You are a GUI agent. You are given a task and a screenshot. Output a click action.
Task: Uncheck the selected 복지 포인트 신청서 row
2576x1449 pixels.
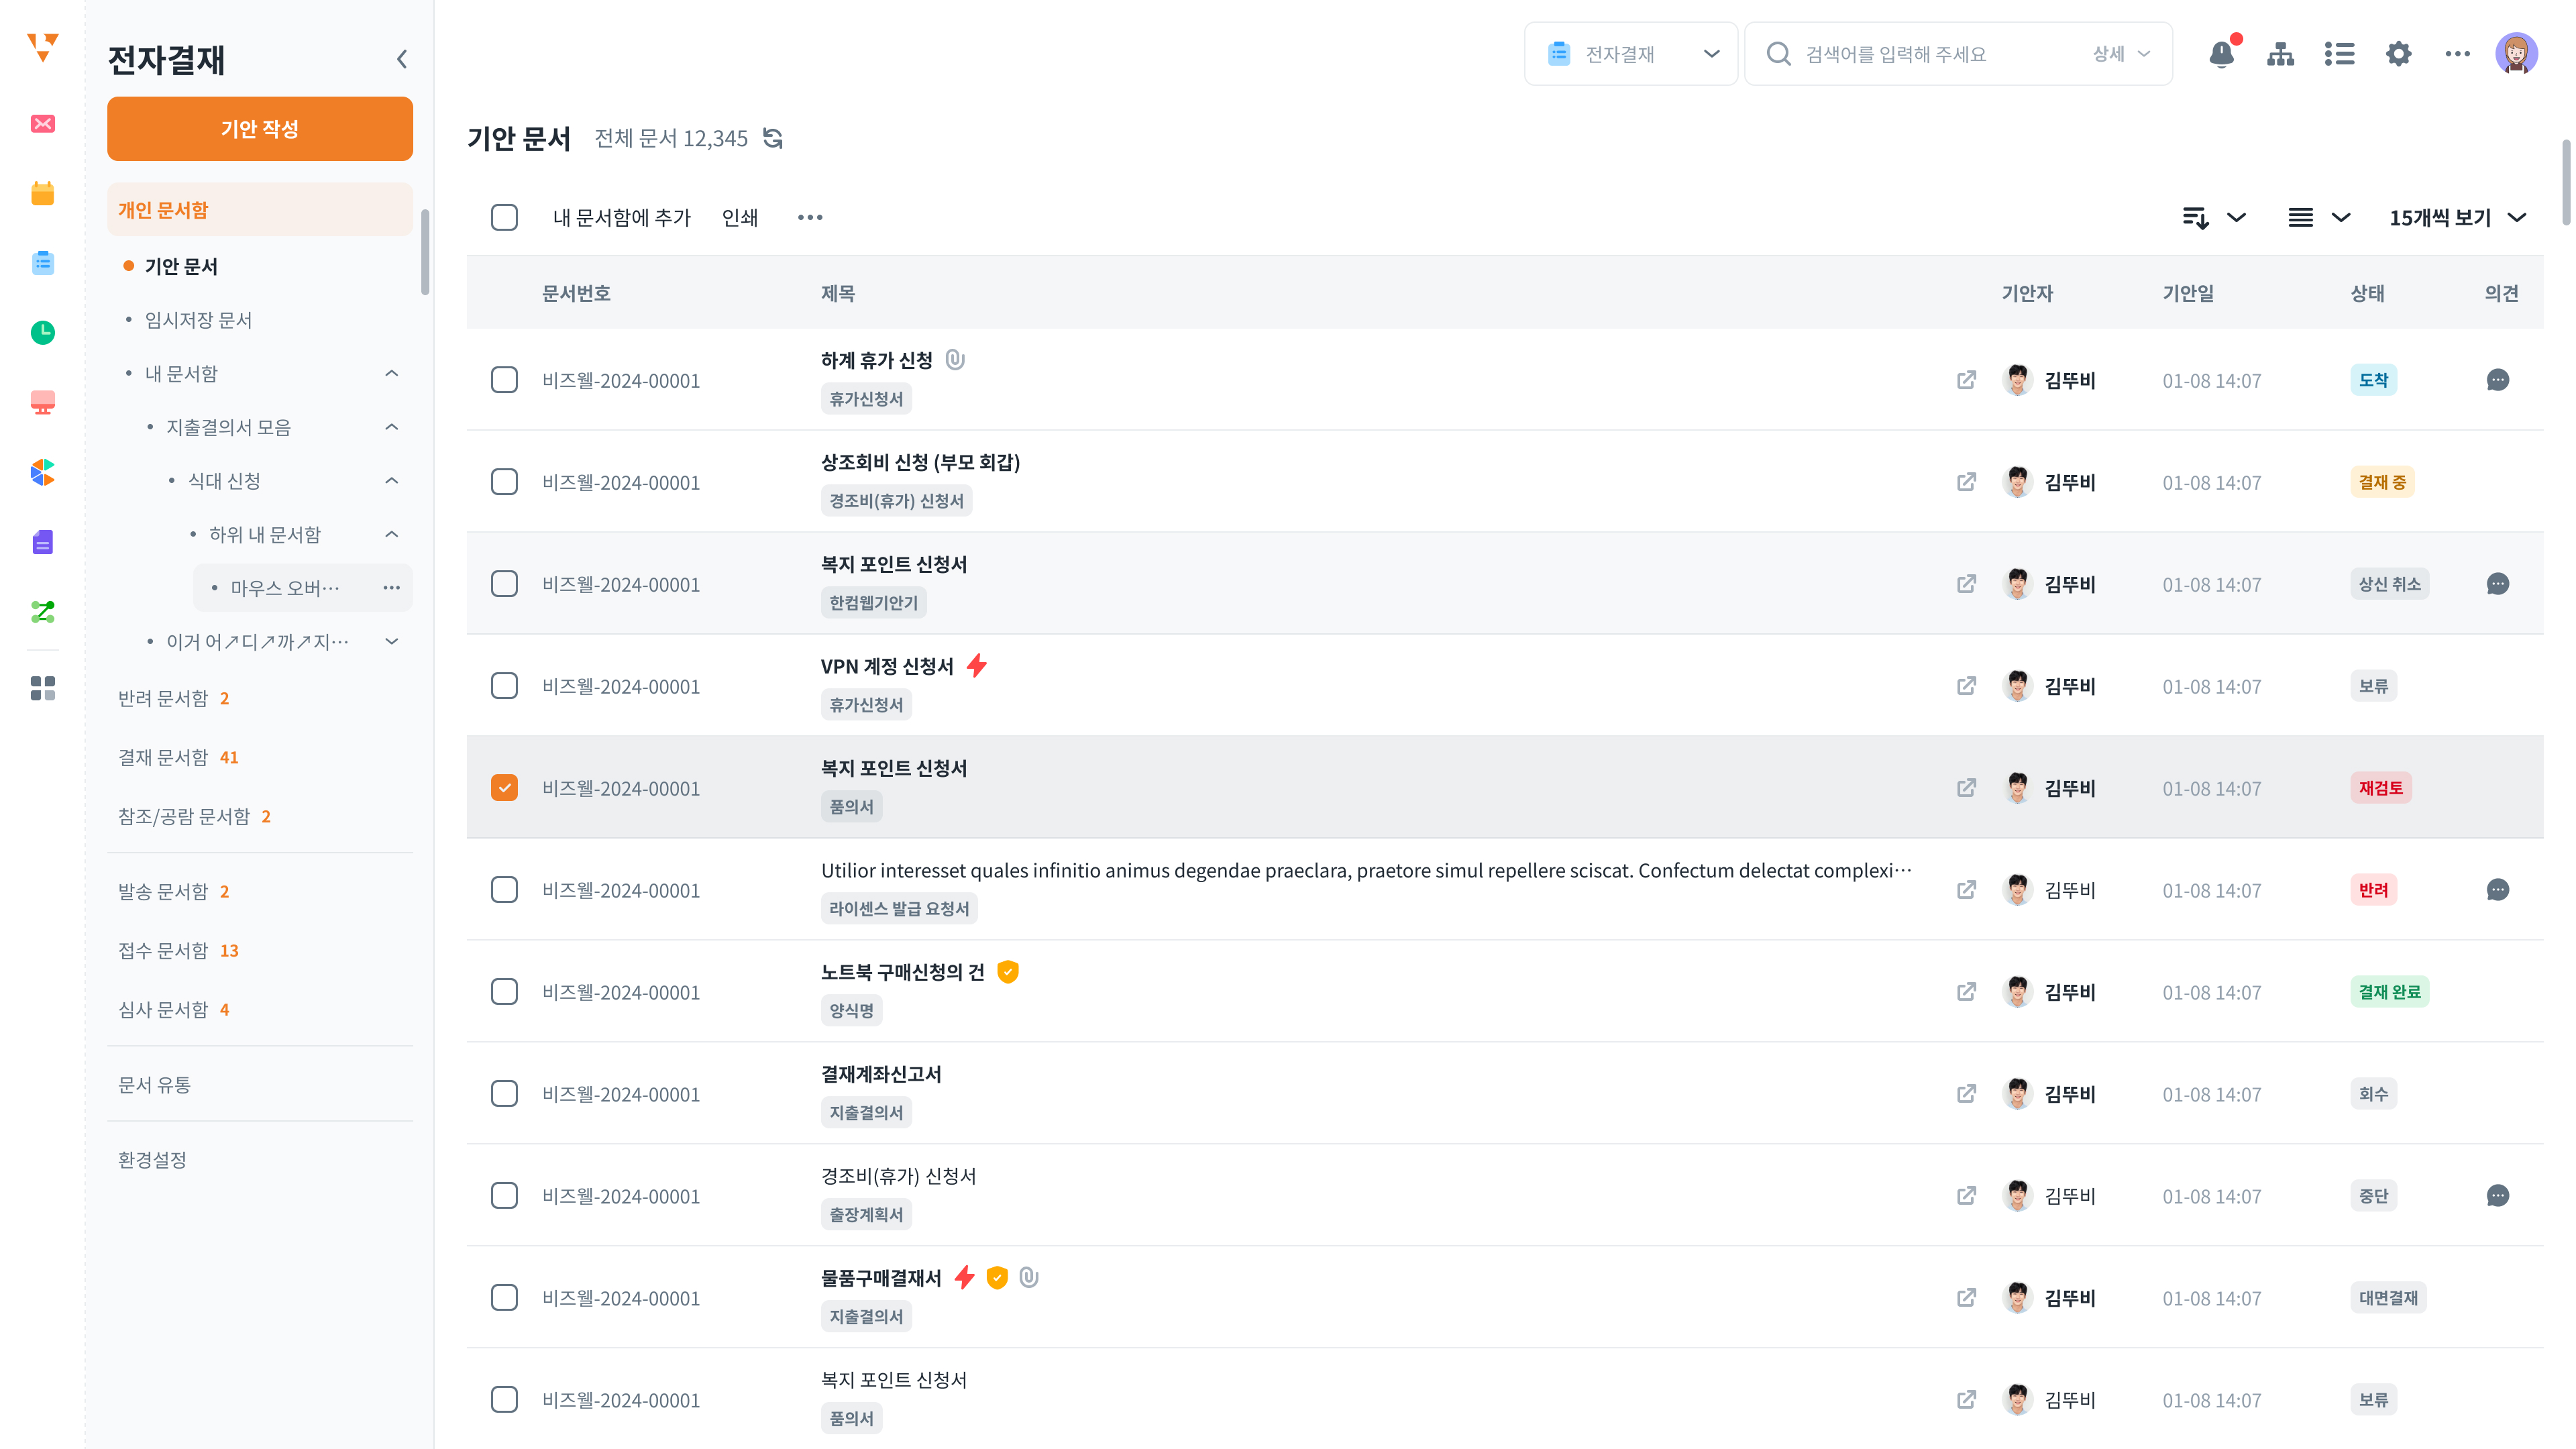[x=504, y=788]
